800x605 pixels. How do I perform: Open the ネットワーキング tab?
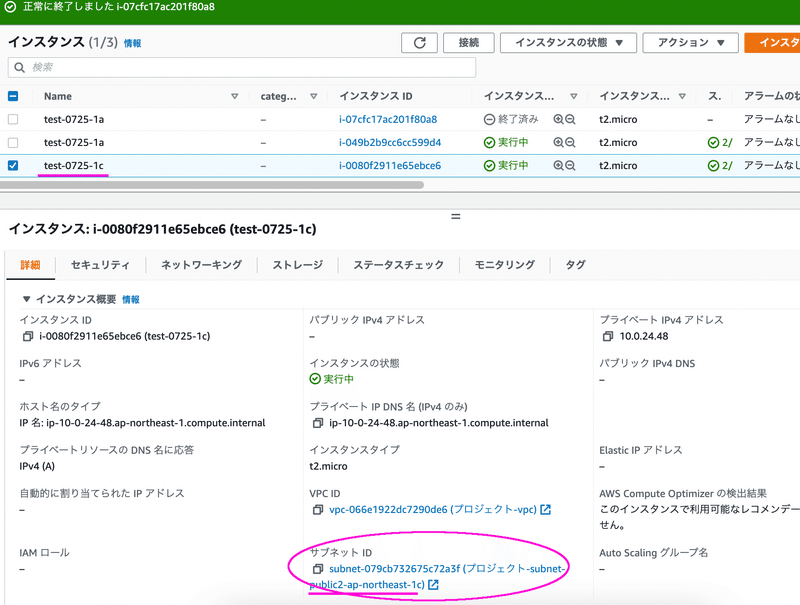point(202,265)
